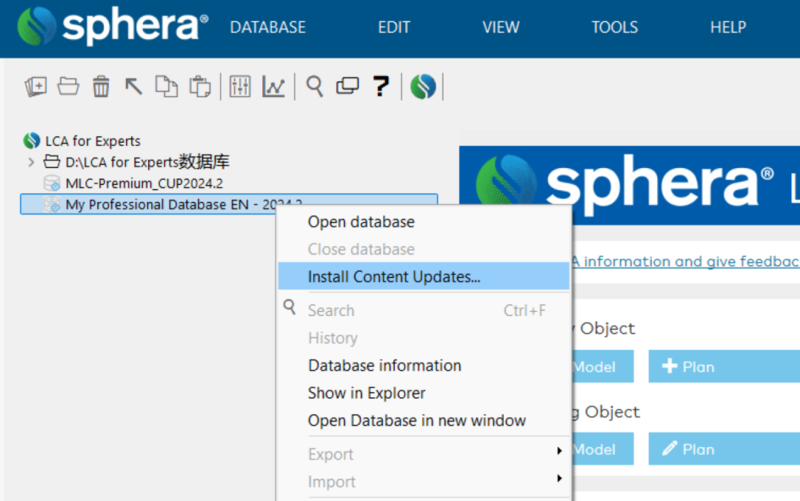Viewport: 800px width, 501px height.
Task: Click the magnifier search toolbar icon
Action: [x=315, y=87]
